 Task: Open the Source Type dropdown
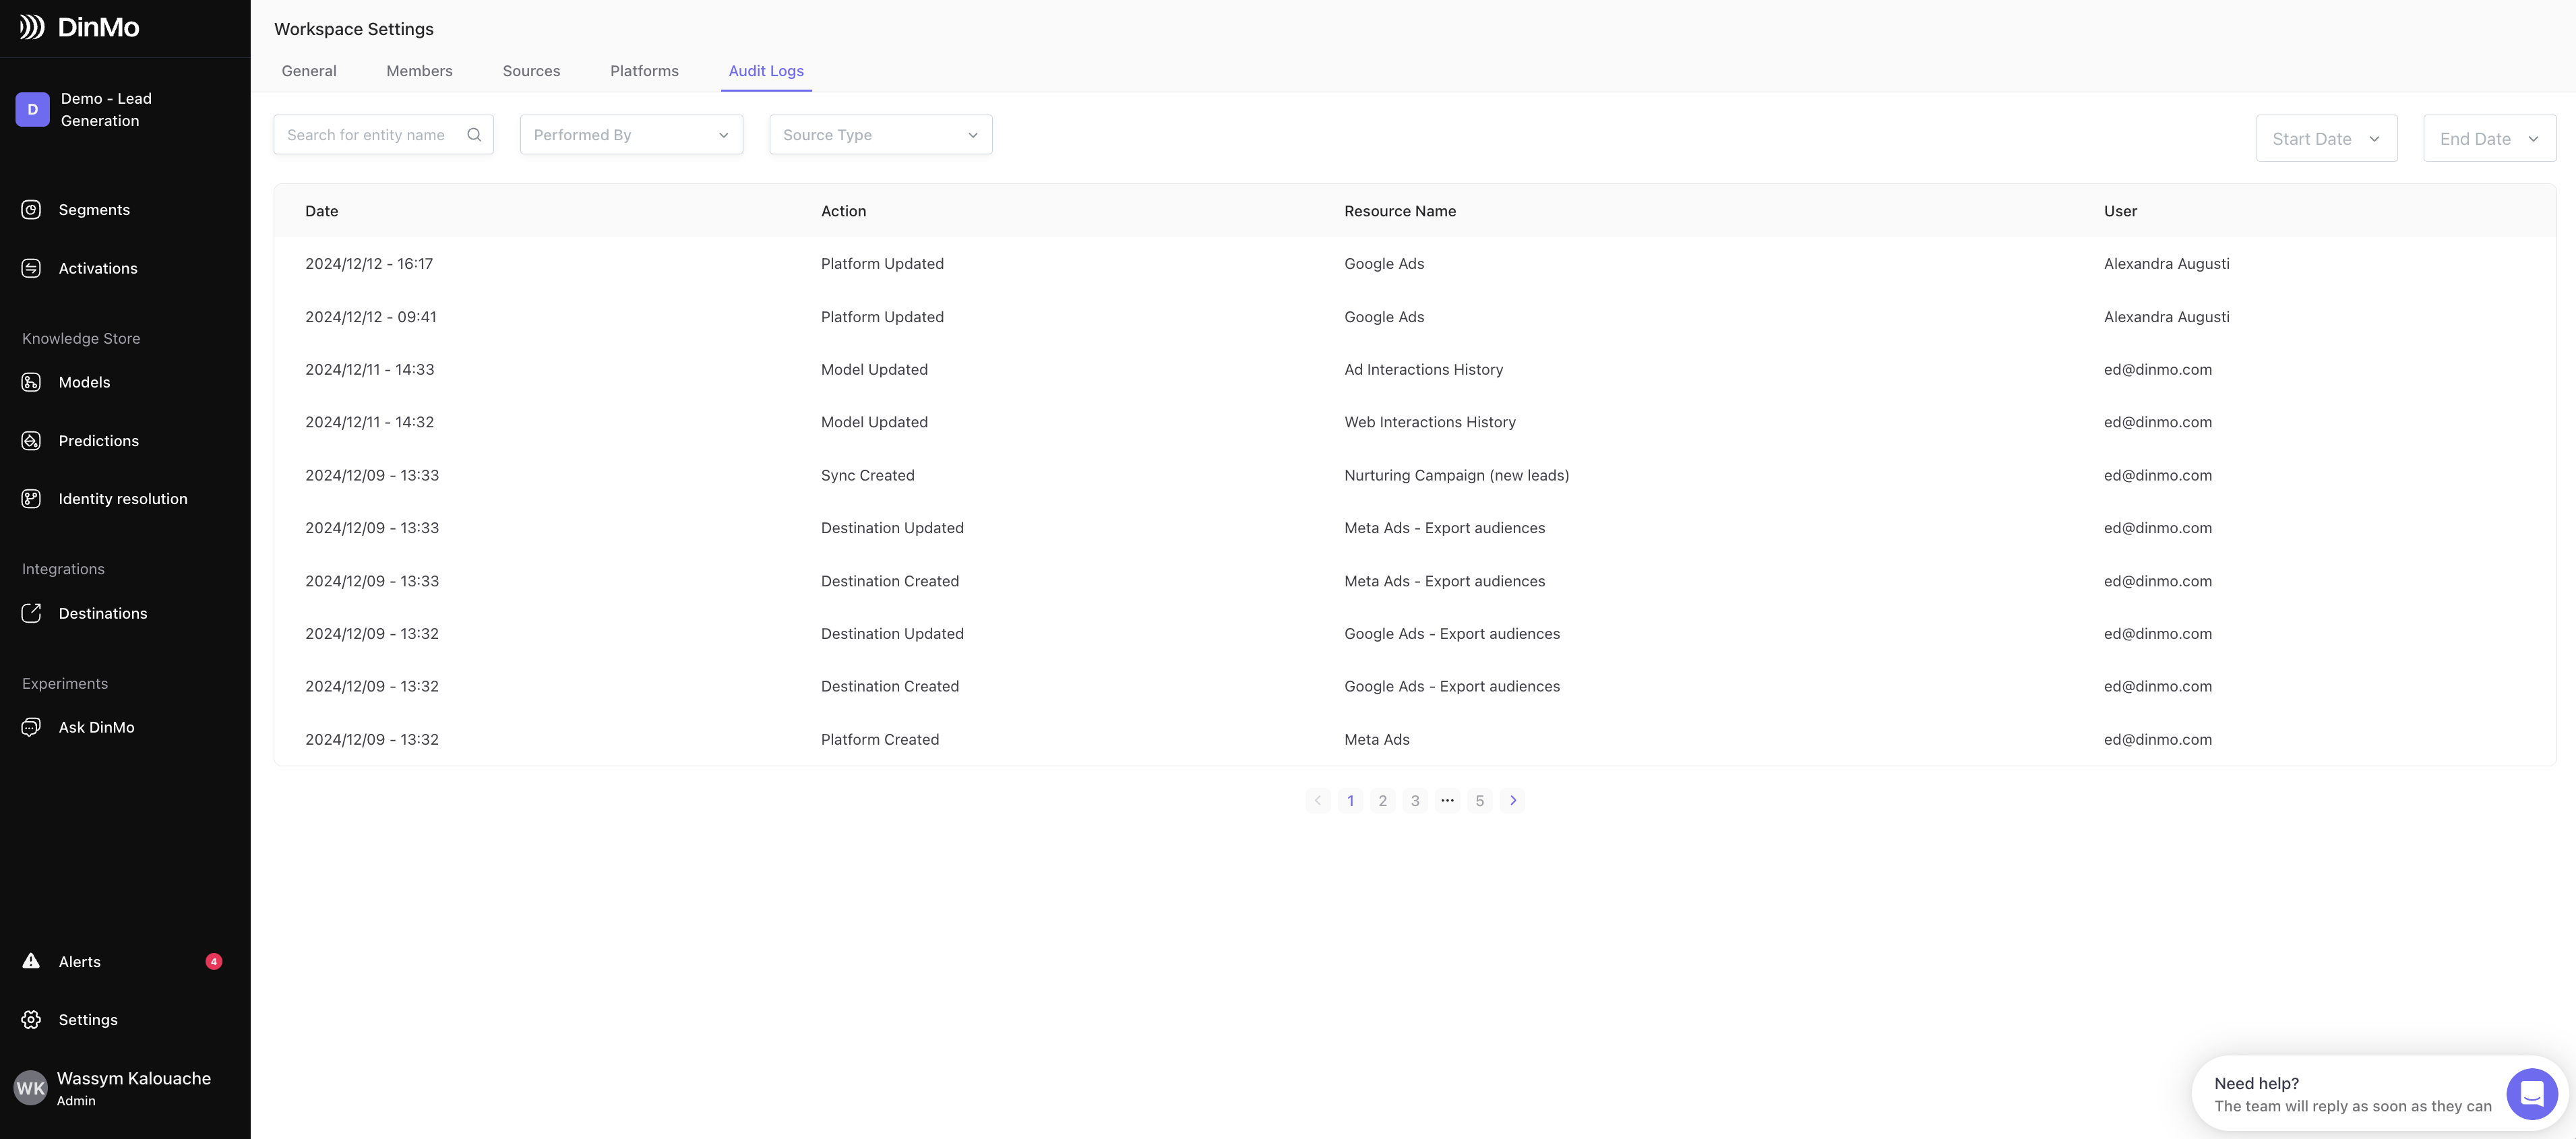[880, 135]
